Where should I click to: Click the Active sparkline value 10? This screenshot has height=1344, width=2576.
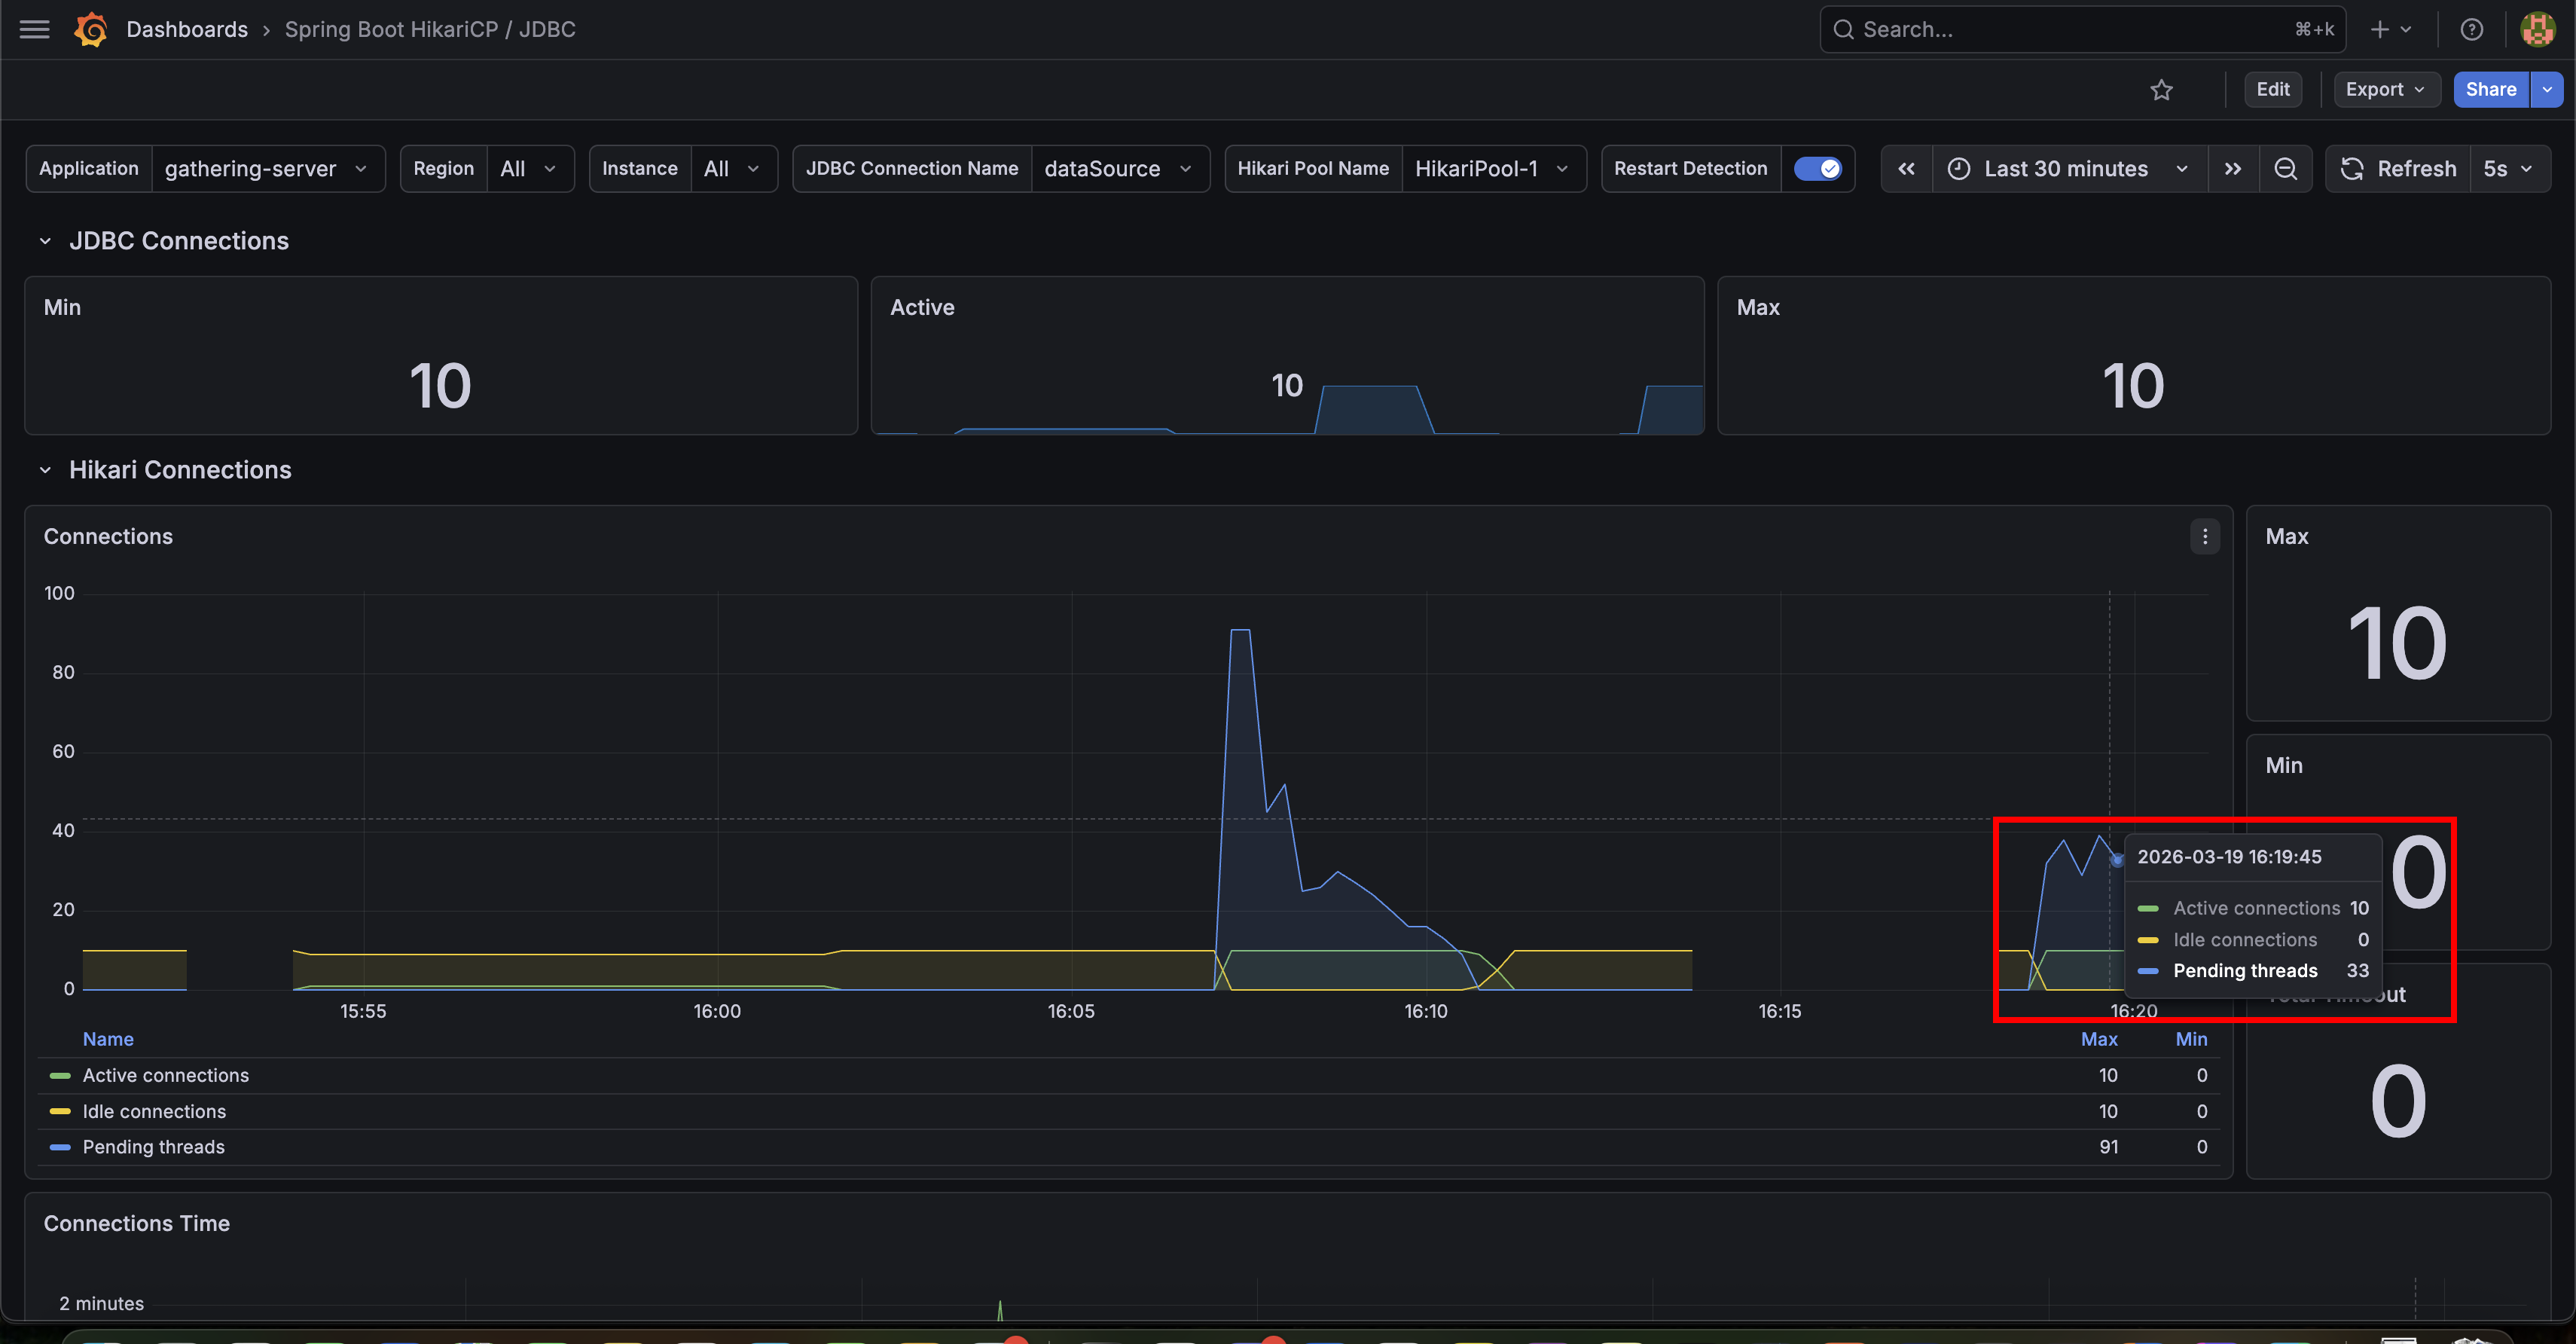point(1287,385)
